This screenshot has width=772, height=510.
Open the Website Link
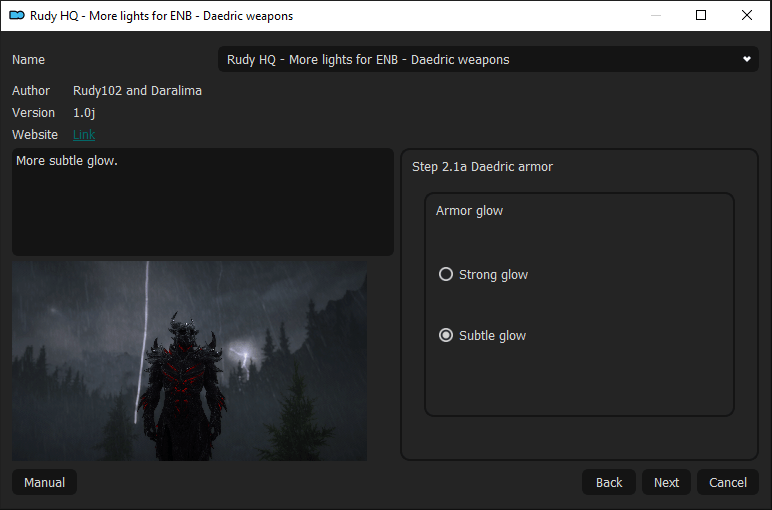point(84,134)
